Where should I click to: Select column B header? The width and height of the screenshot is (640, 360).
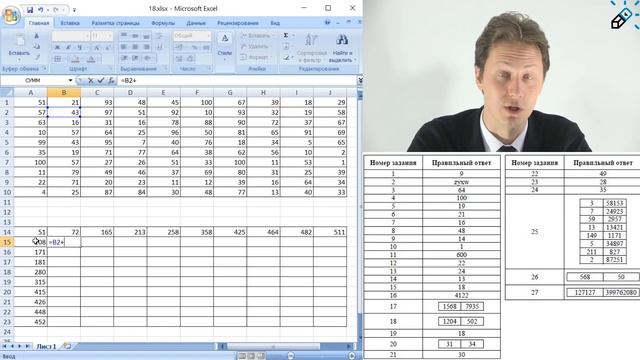64,93
